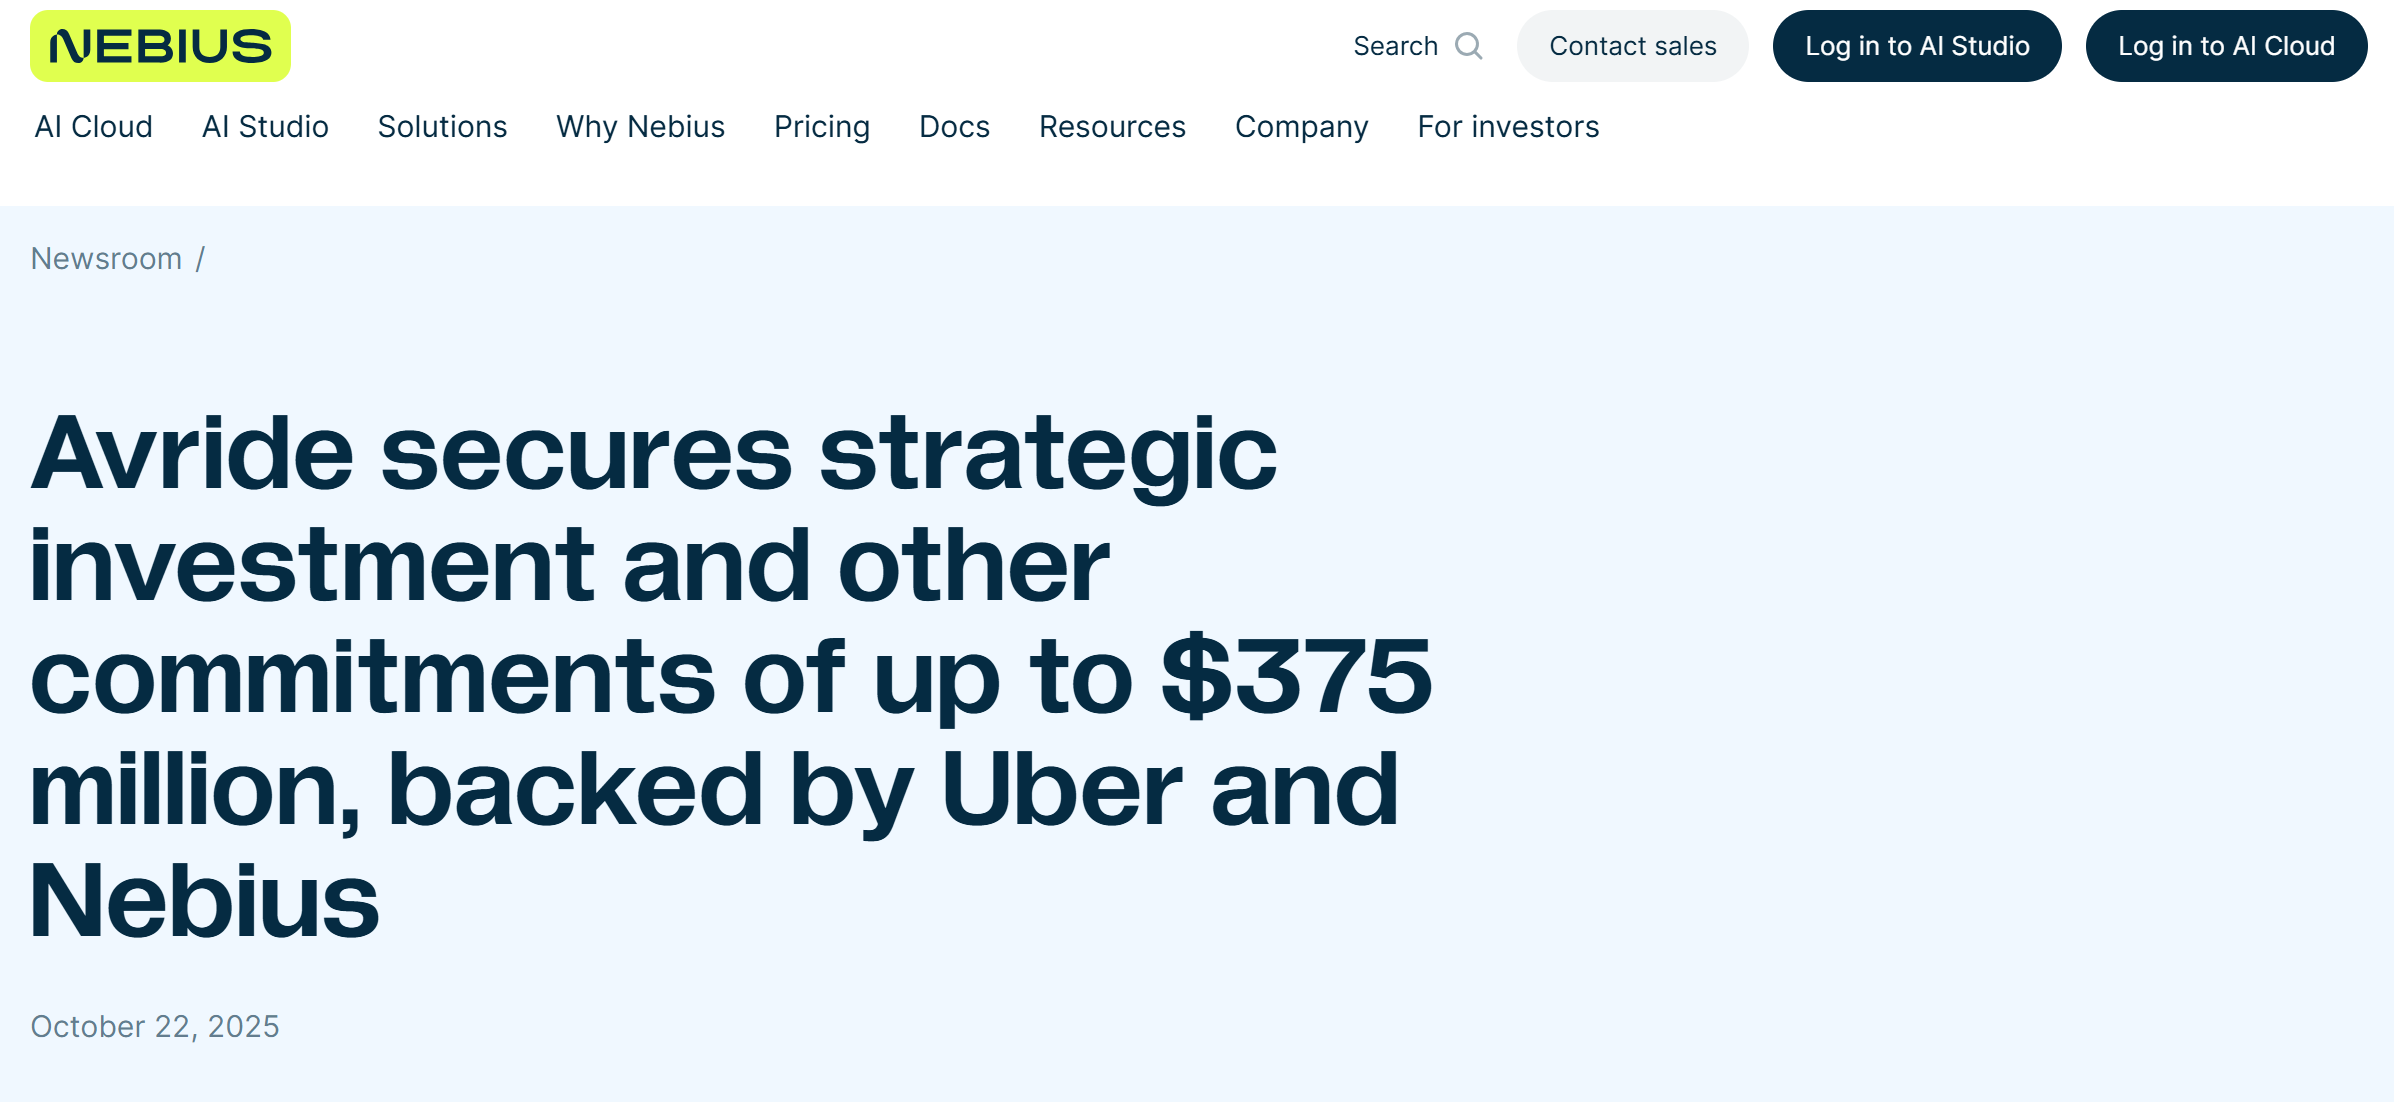Open the AI Cloud menu

[94, 127]
